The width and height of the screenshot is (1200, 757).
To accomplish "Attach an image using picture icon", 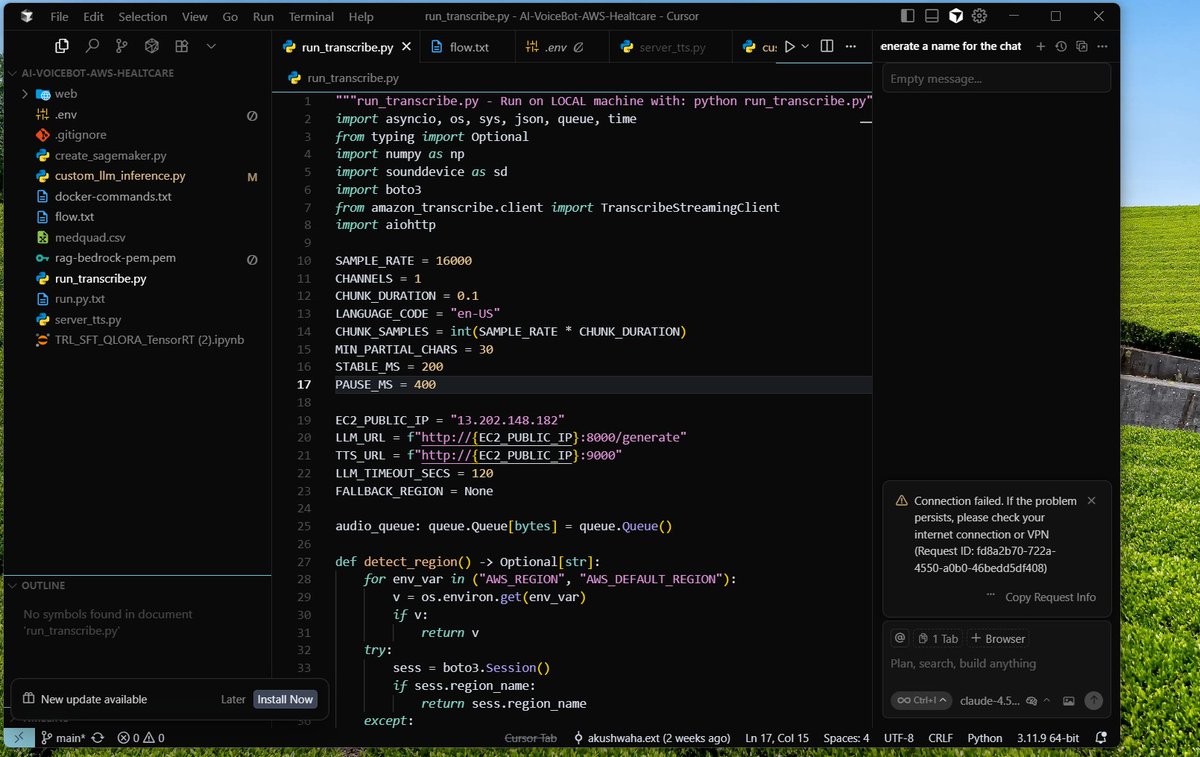I will click(x=1068, y=701).
